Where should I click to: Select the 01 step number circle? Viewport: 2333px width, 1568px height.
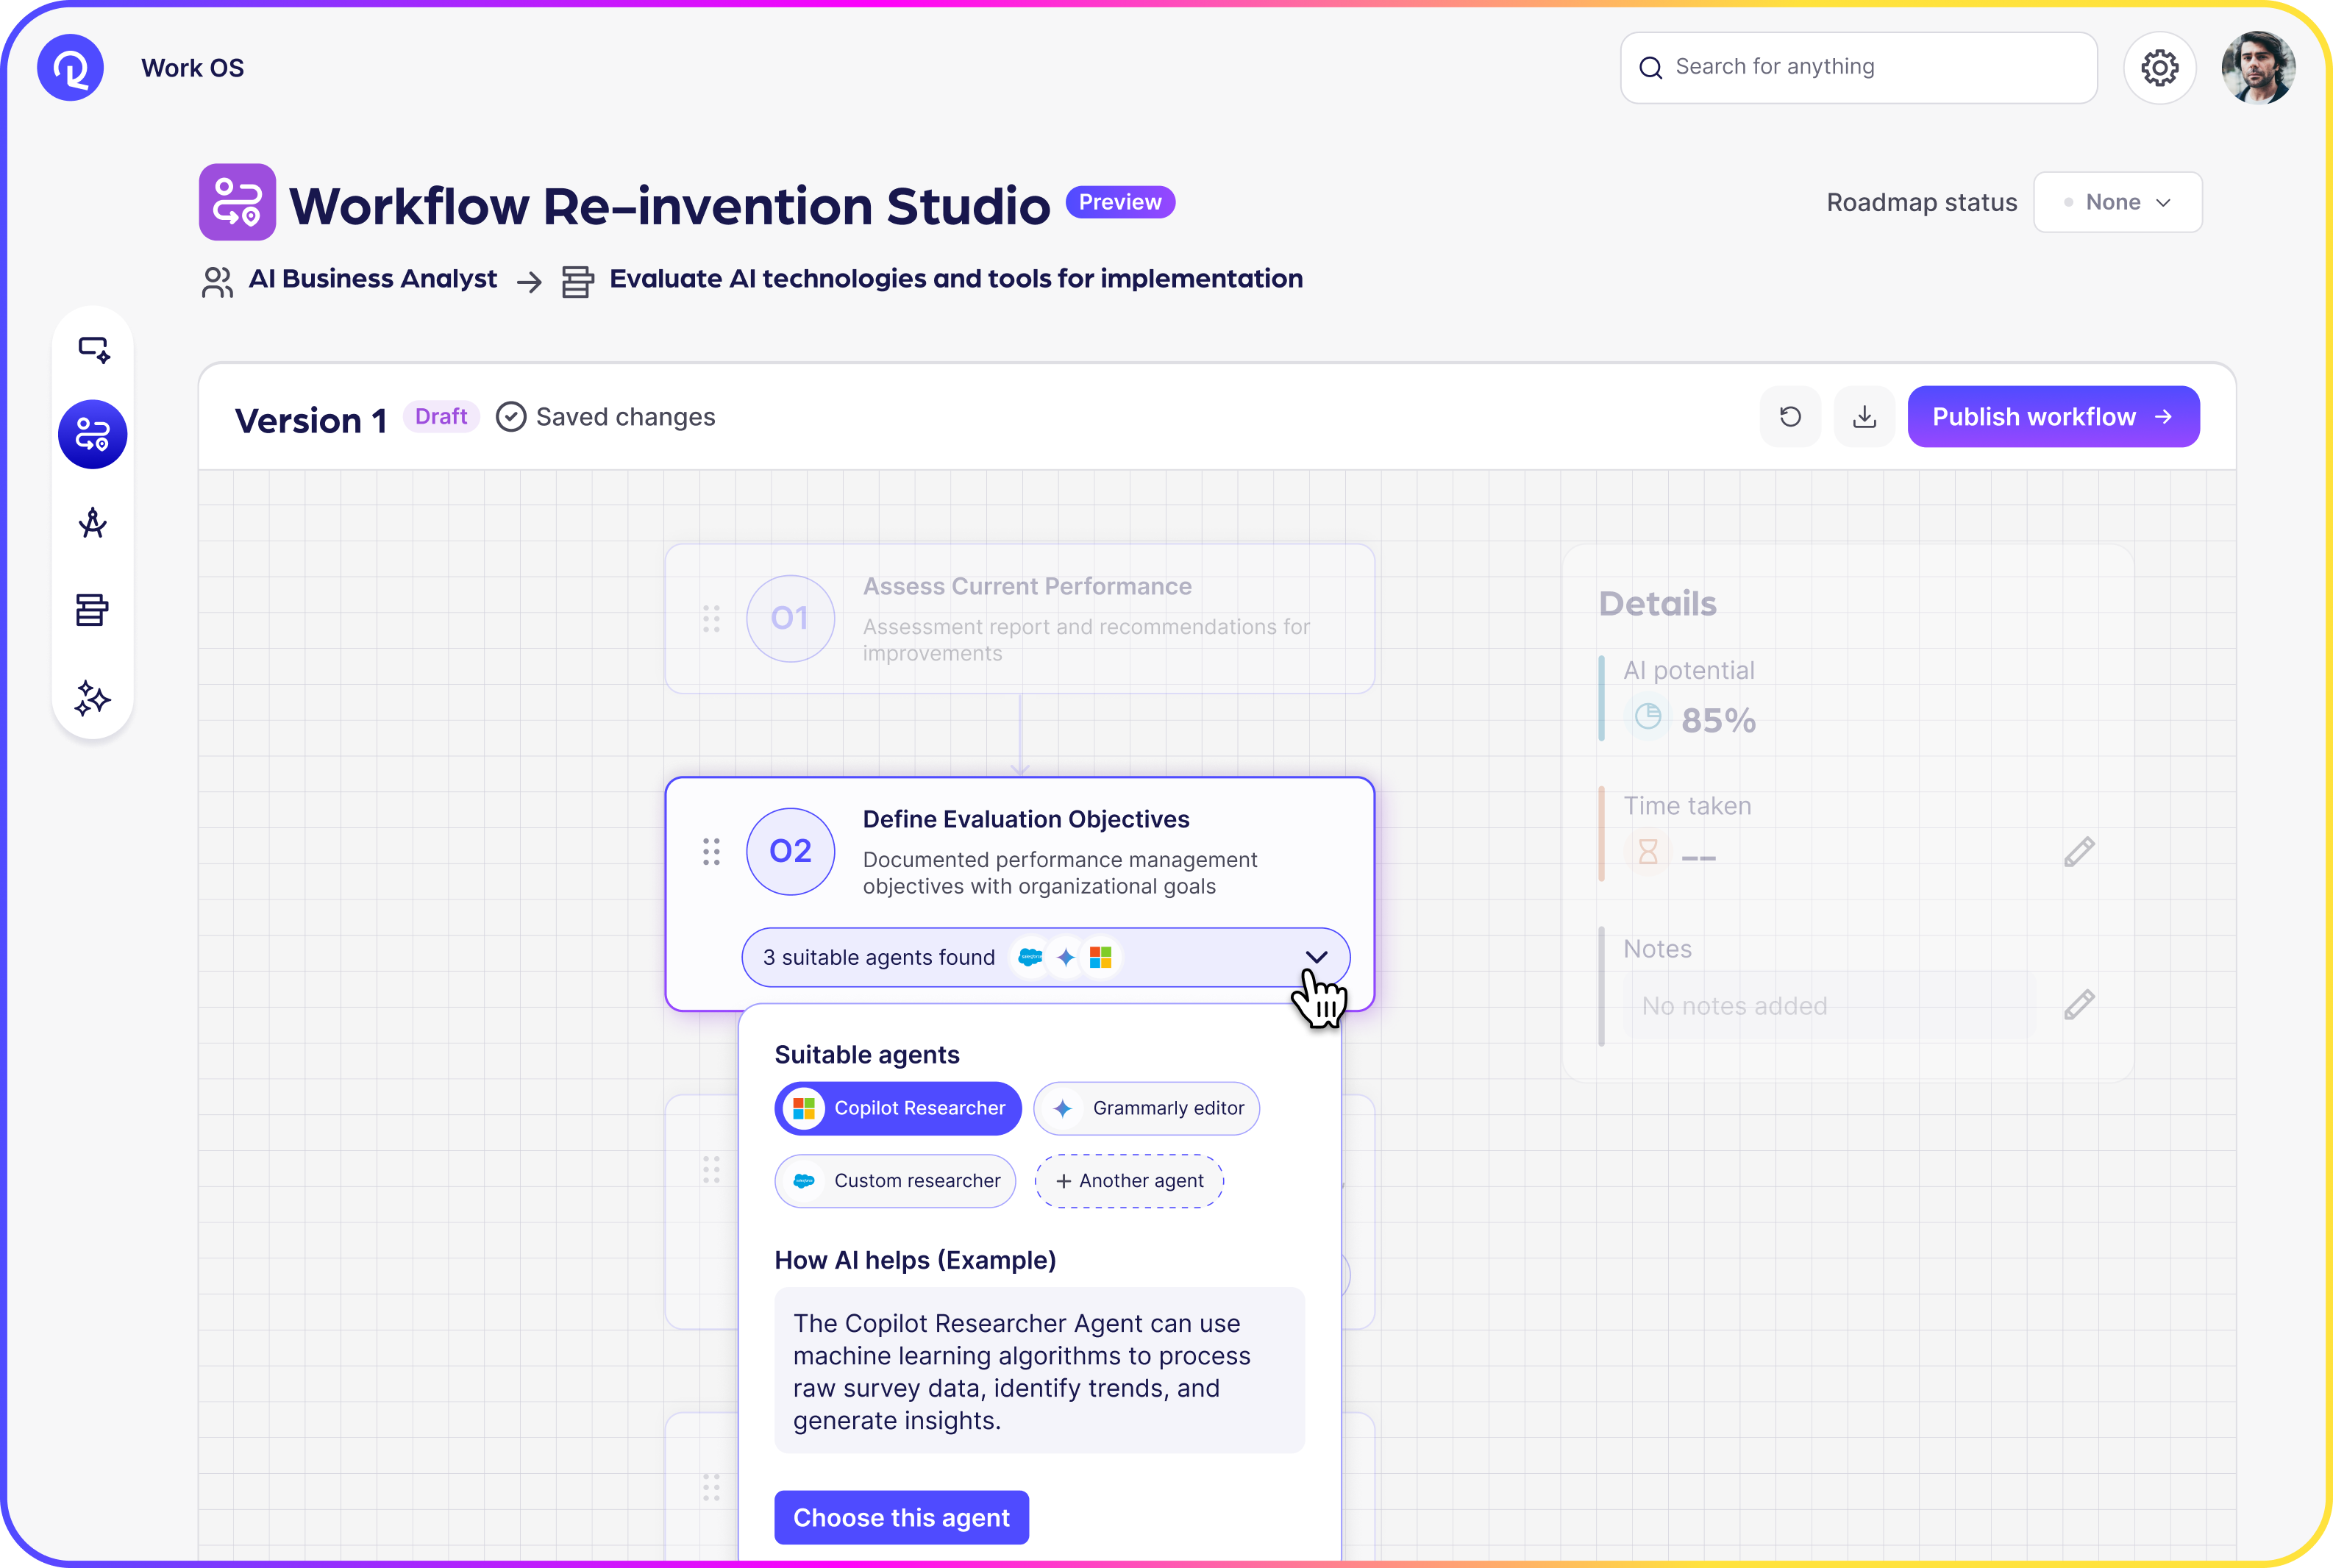click(x=790, y=618)
